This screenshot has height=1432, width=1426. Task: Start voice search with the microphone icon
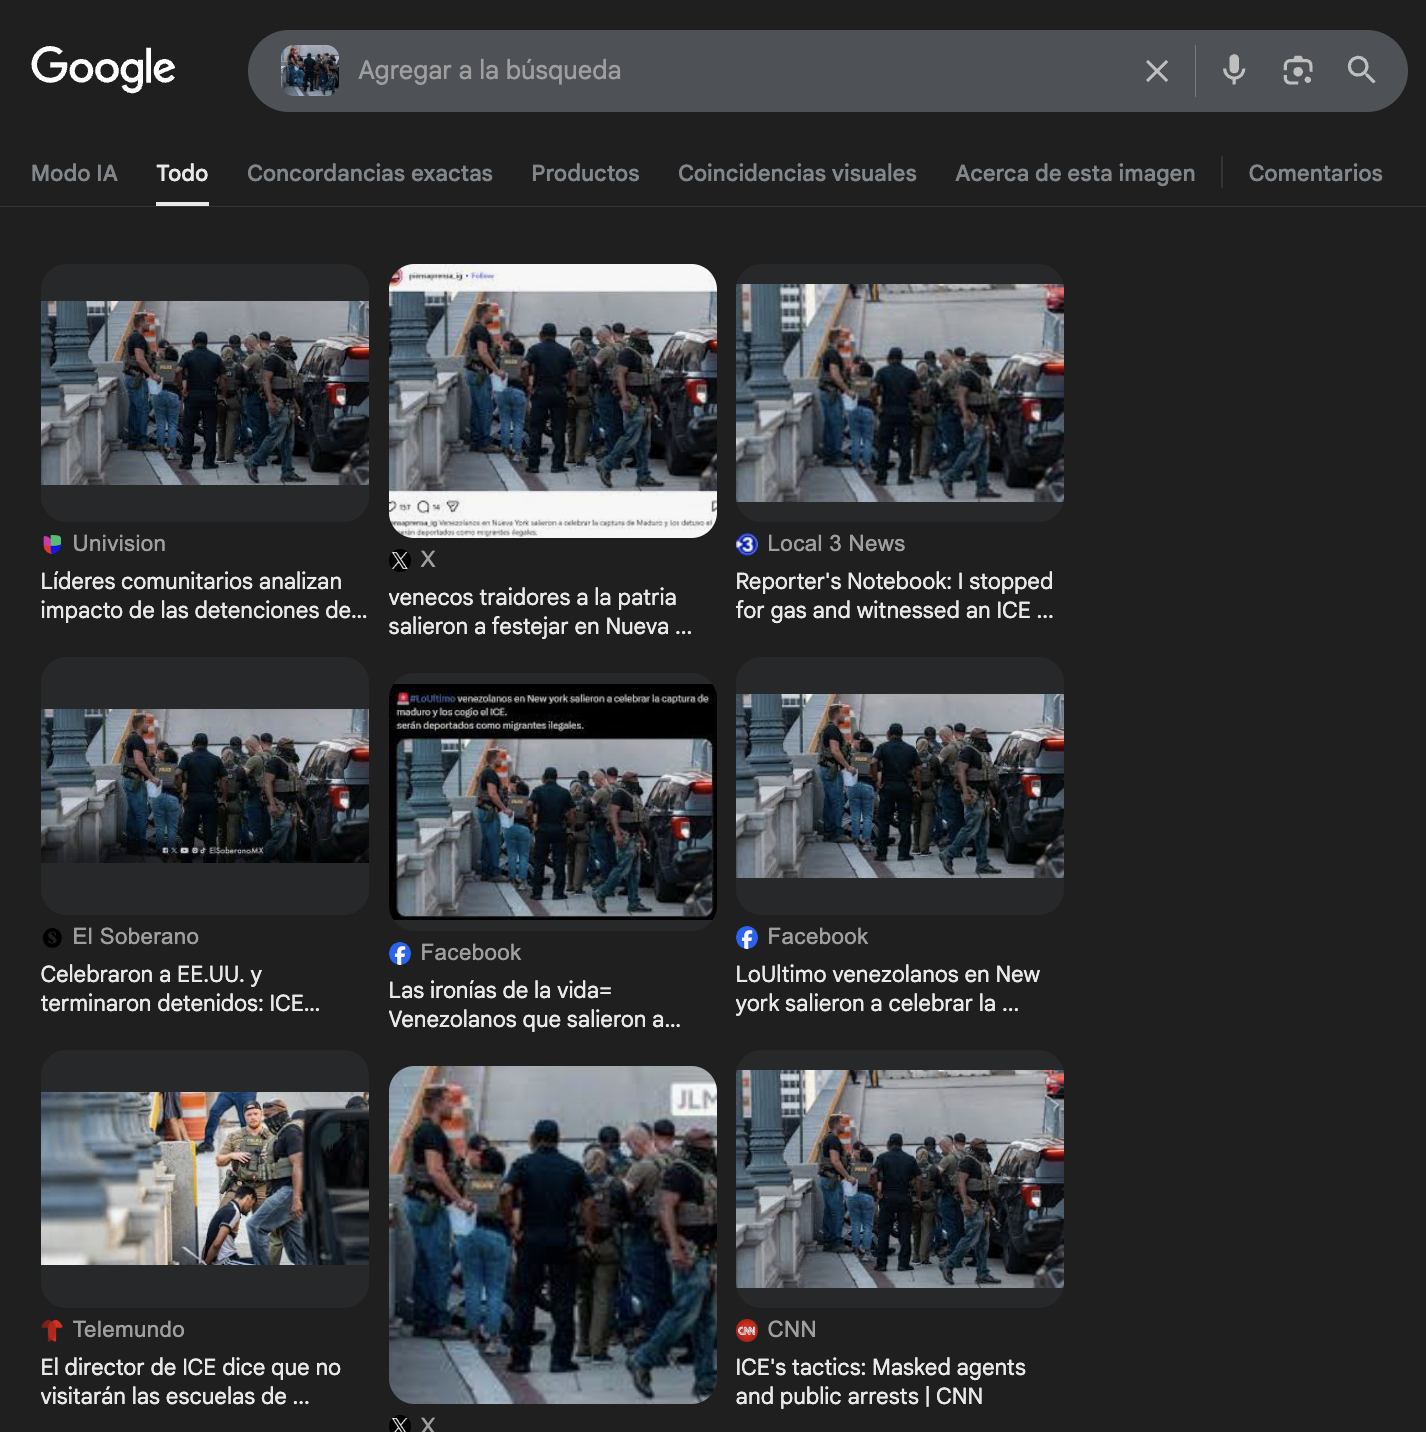point(1234,70)
